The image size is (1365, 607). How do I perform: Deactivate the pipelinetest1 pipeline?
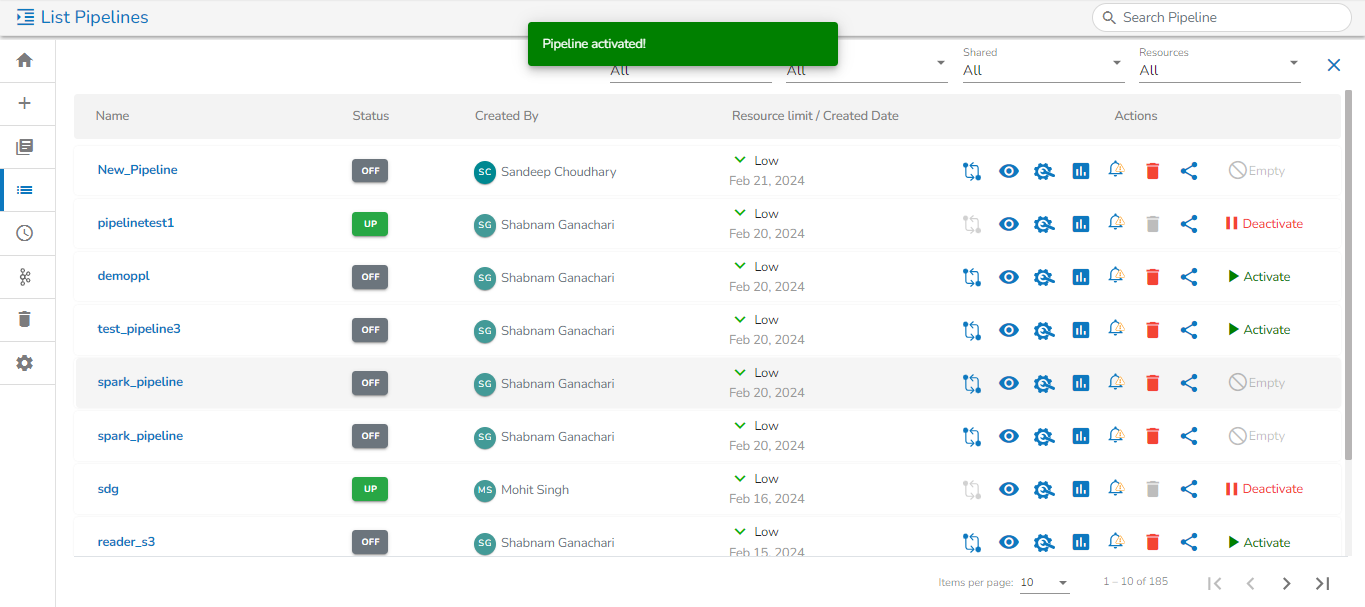coord(1264,224)
